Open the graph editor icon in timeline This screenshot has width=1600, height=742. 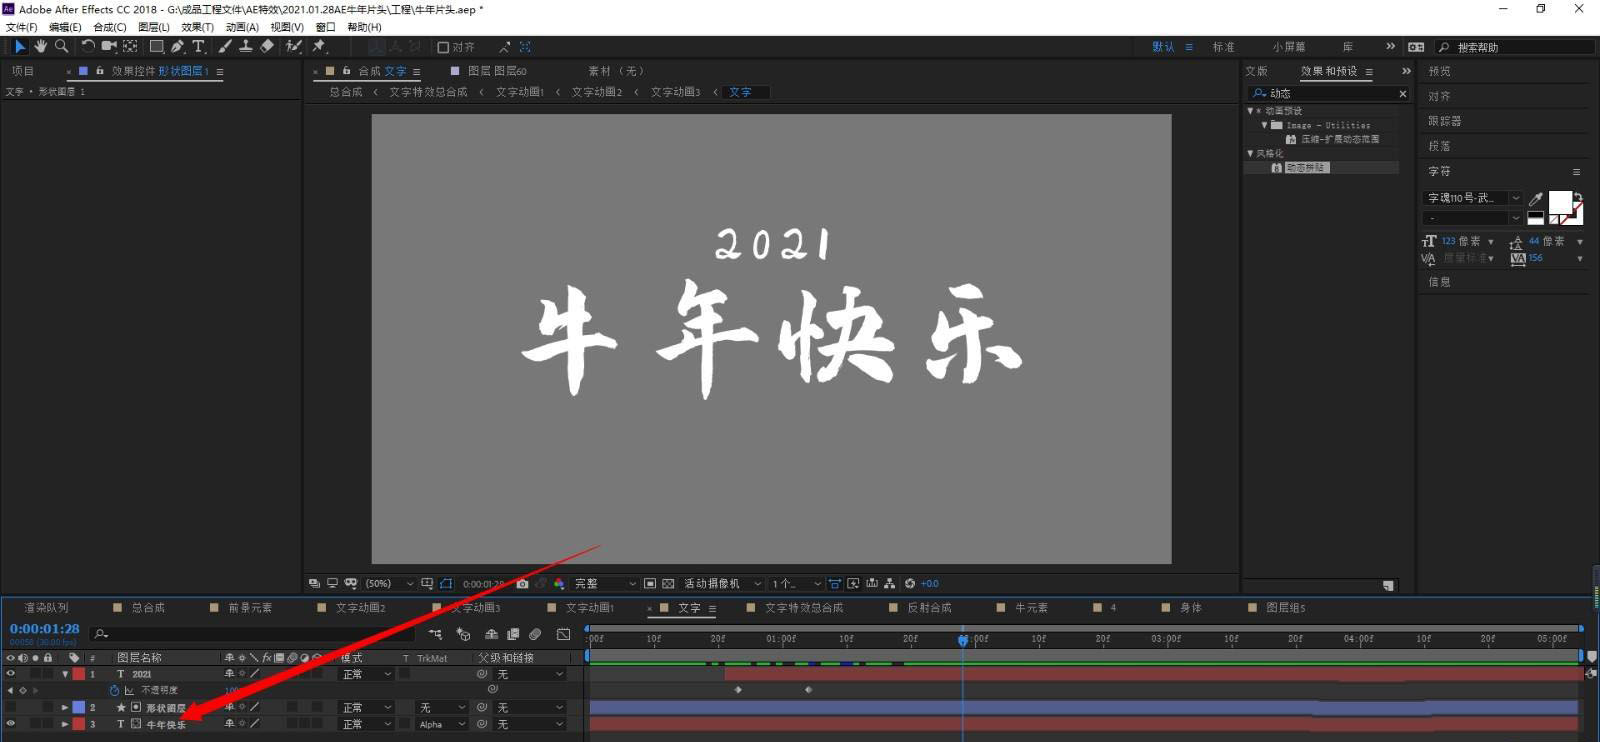563,634
